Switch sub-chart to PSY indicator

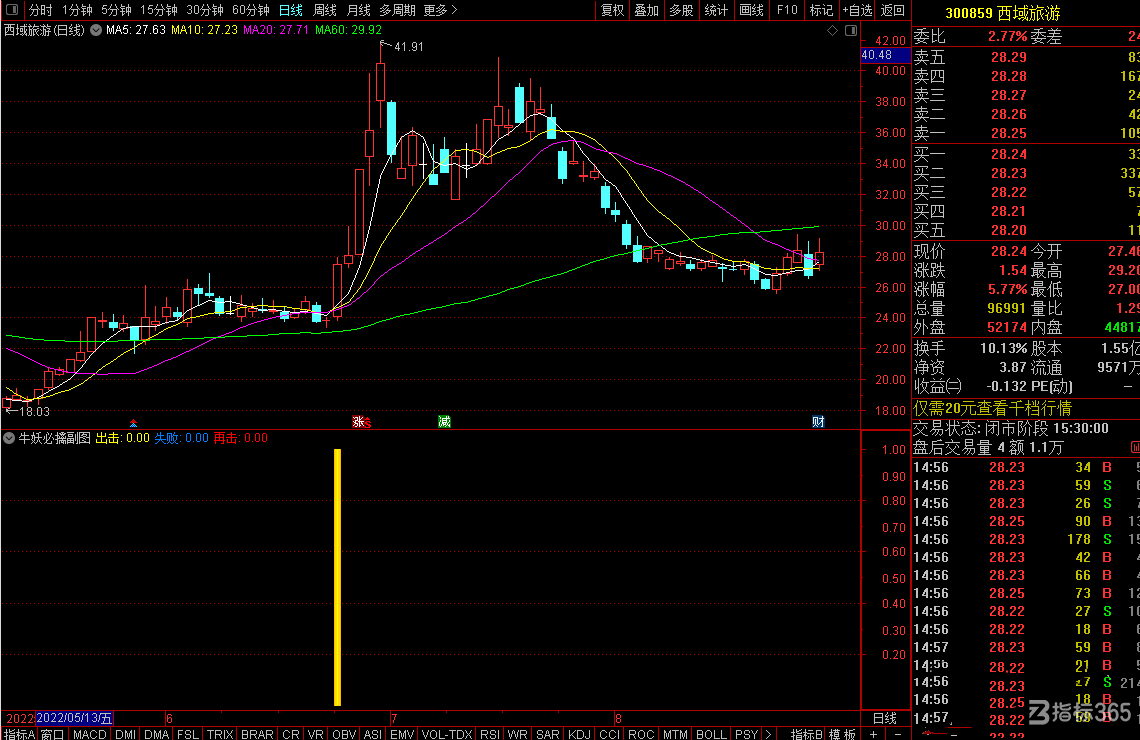[746, 734]
